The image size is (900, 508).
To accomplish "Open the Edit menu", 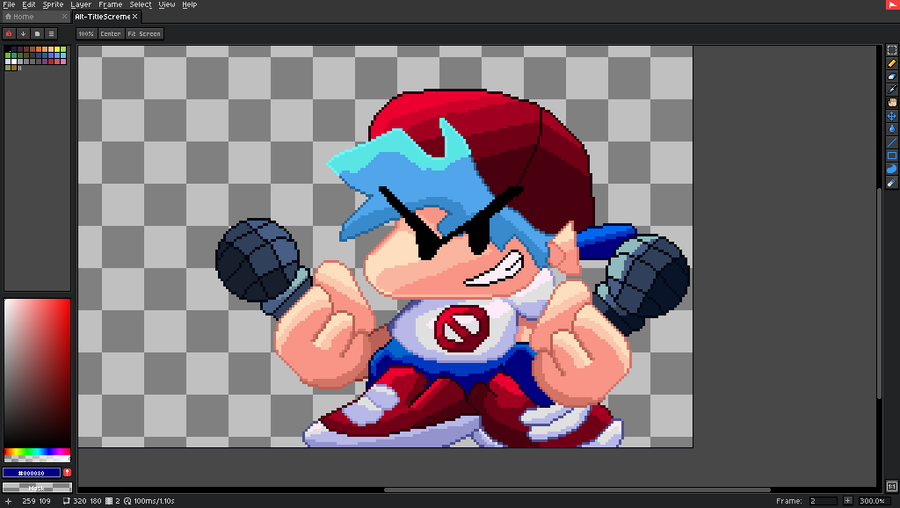I will (x=29, y=5).
